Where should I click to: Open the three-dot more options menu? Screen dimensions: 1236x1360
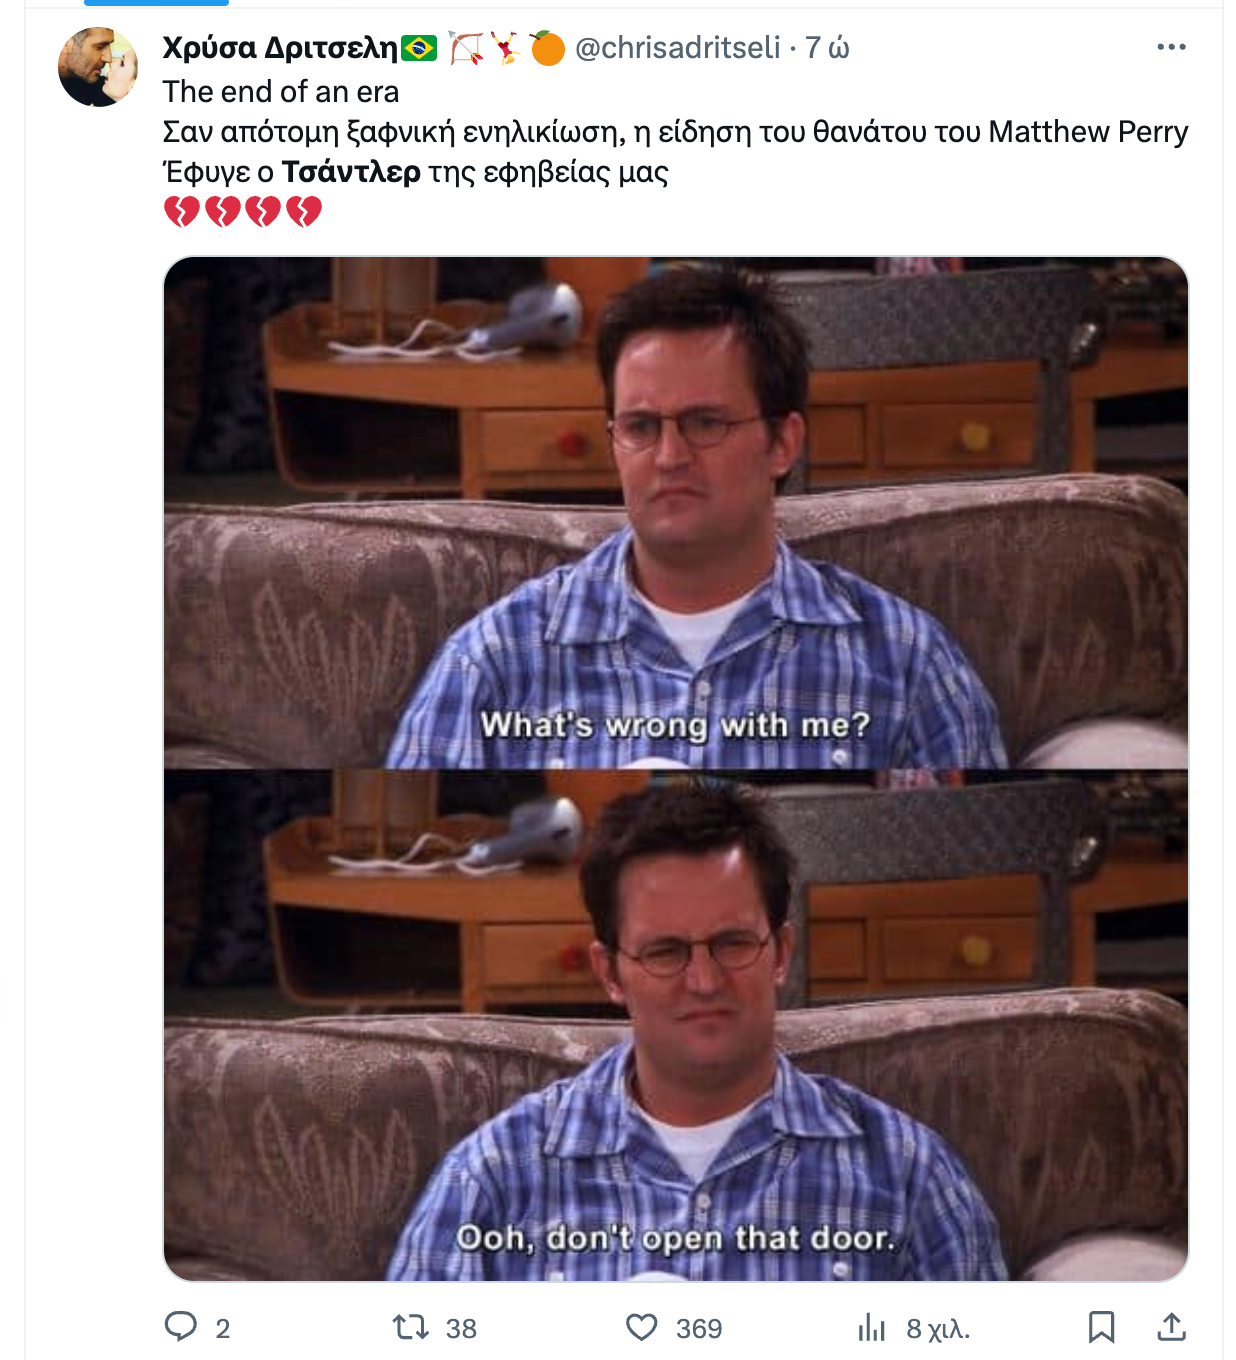click(x=1171, y=47)
